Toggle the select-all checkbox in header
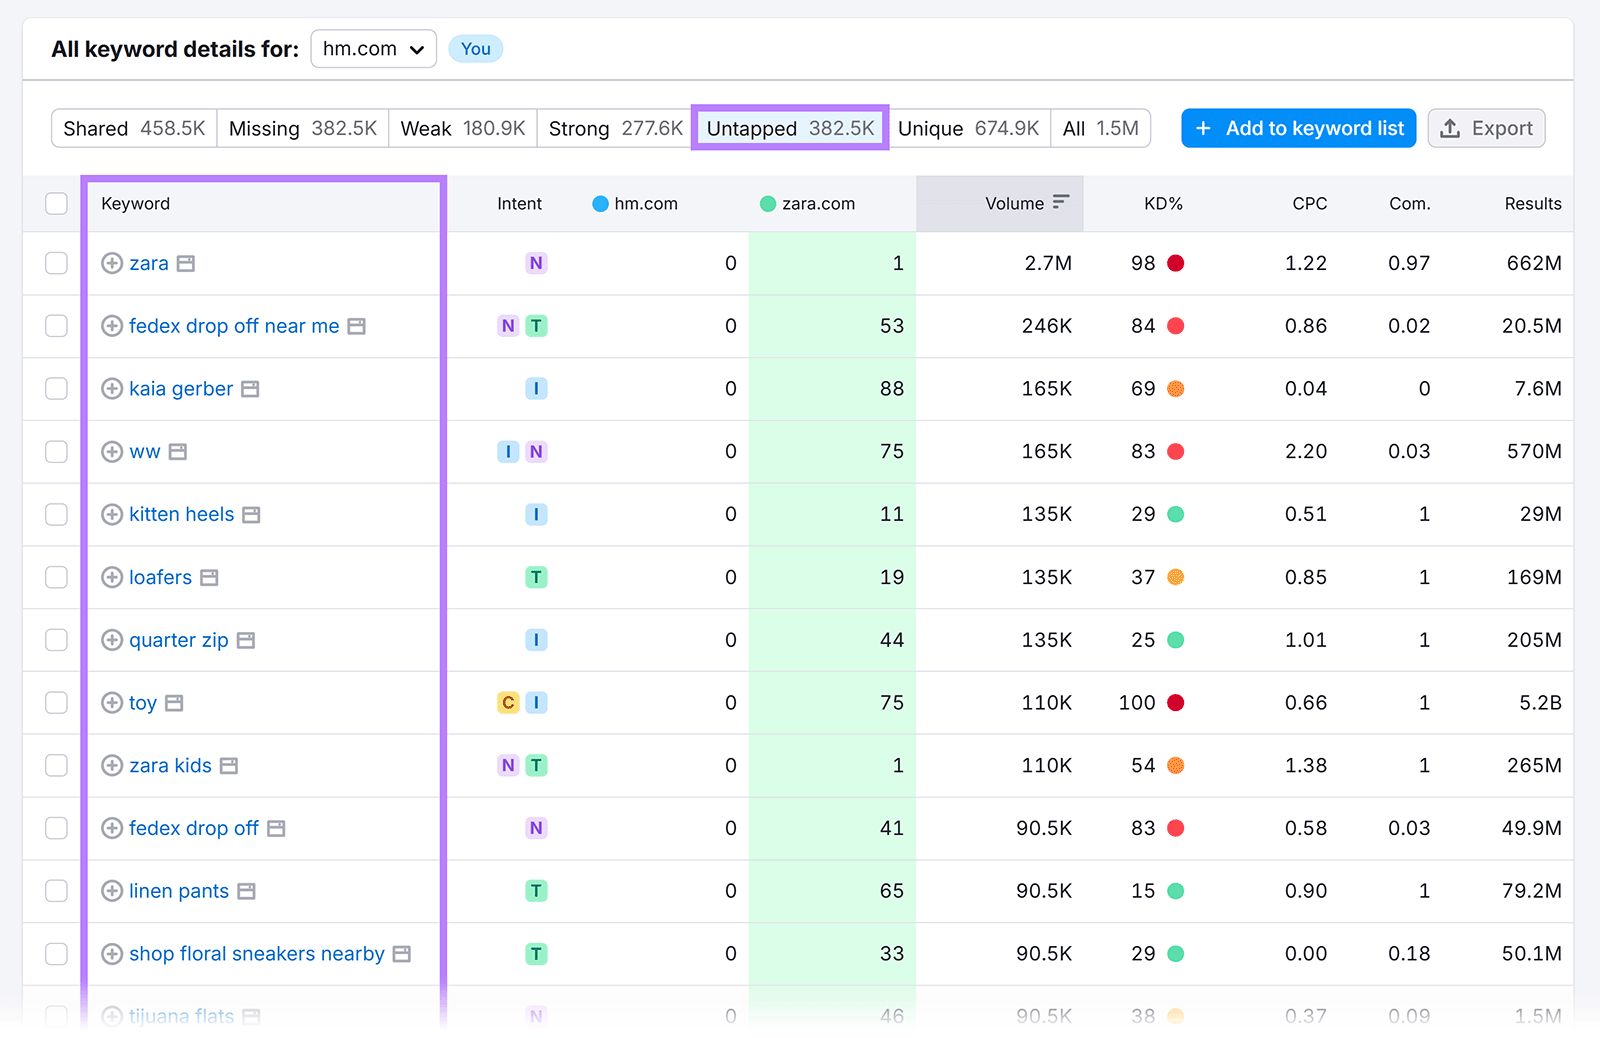The width and height of the screenshot is (1600, 1038). point(57,204)
